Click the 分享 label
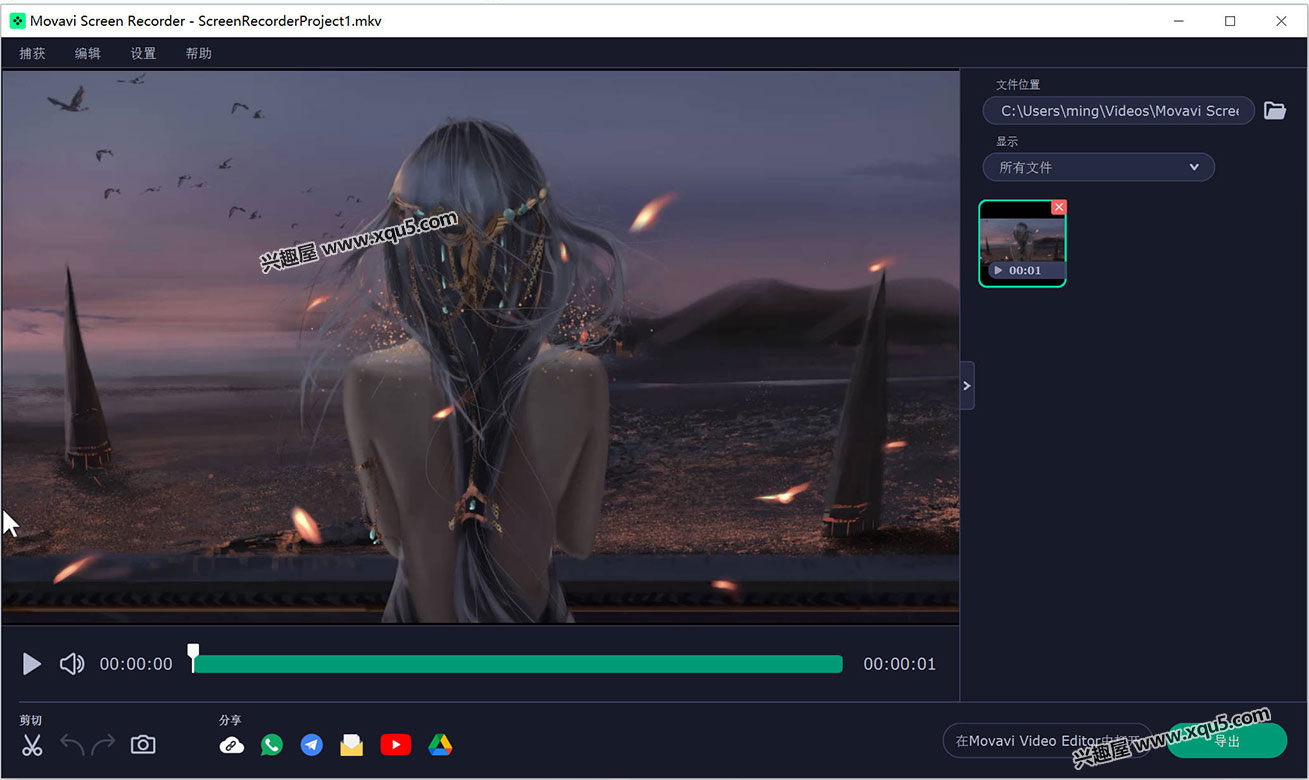Image resolution: width=1309 pixels, height=780 pixels. [230, 720]
